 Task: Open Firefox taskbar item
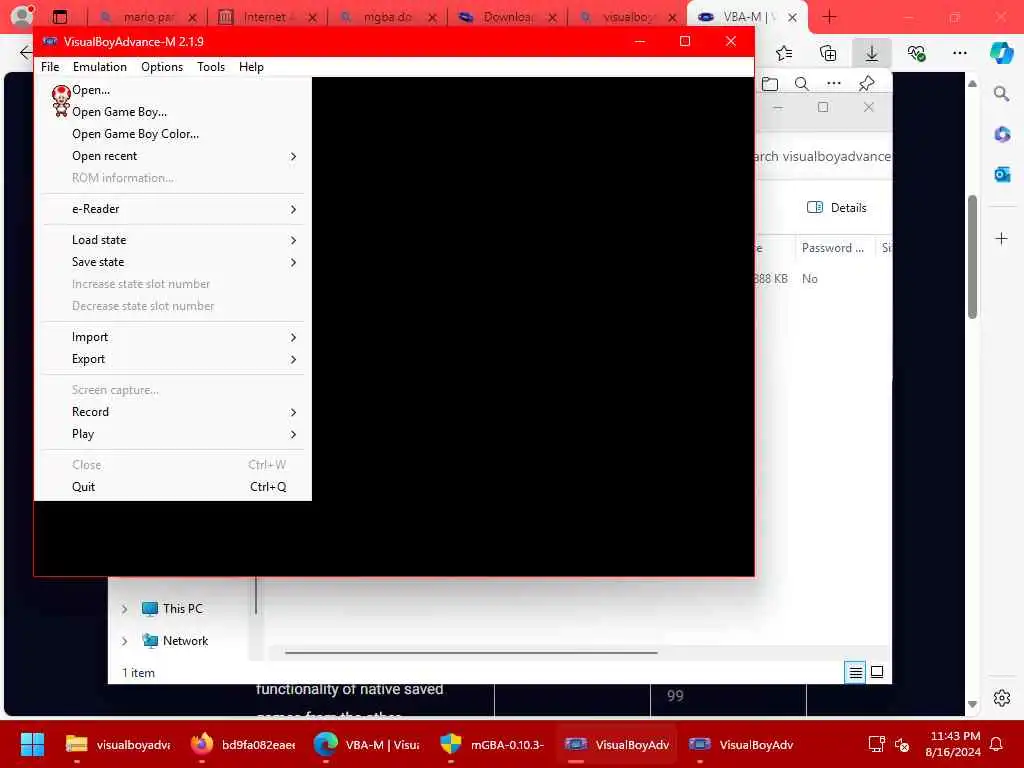click(242, 744)
